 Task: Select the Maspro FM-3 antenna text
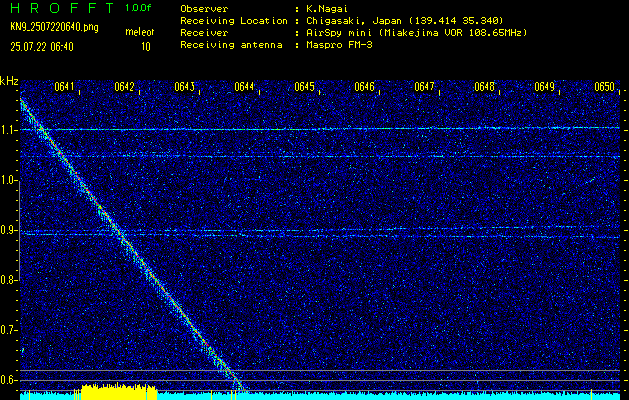click(x=339, y=45)
